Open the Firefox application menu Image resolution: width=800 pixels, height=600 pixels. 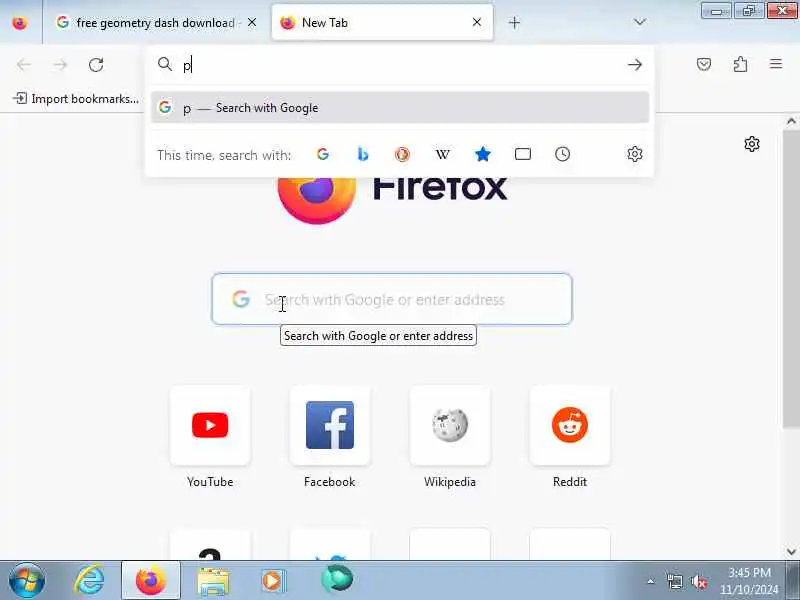pos(776,64)
